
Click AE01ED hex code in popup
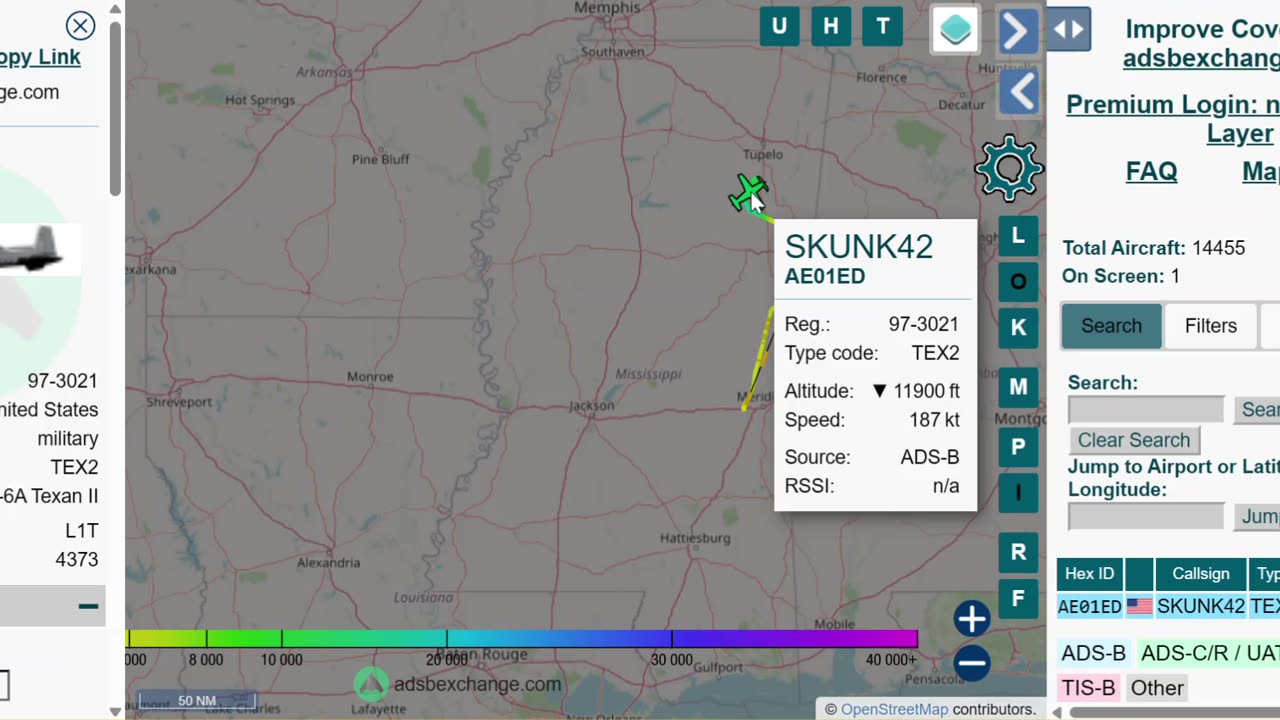[825, 277]
